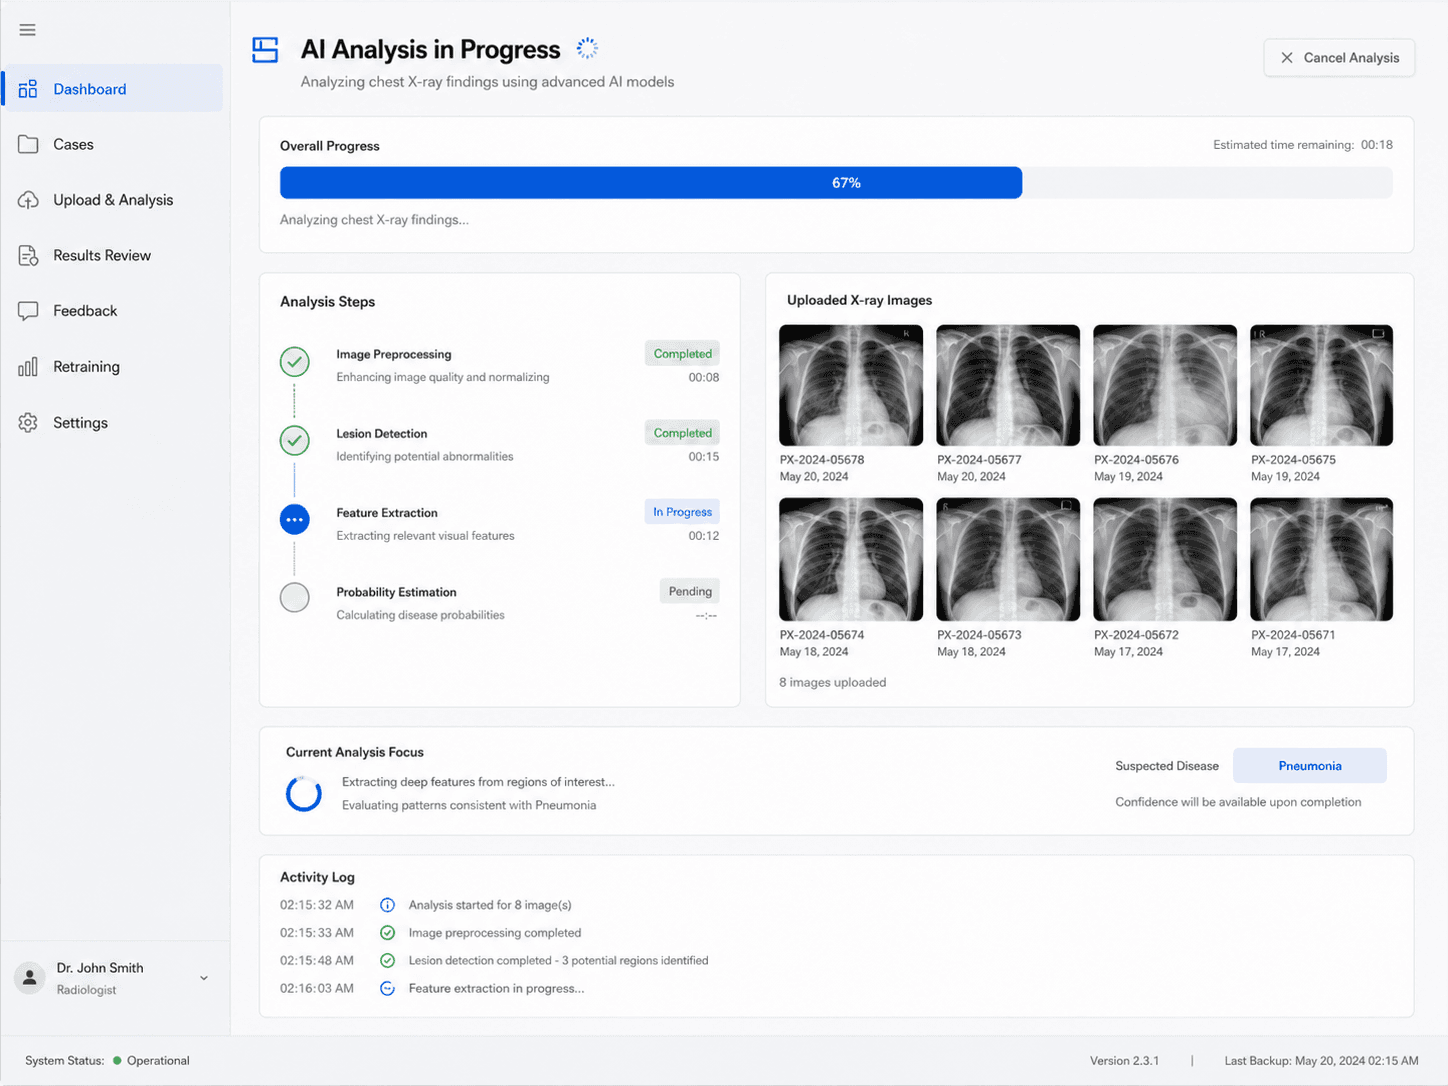Click the loading spinner beside the title
Viewport: 1448px width, 1086px height.
[587, 48]
